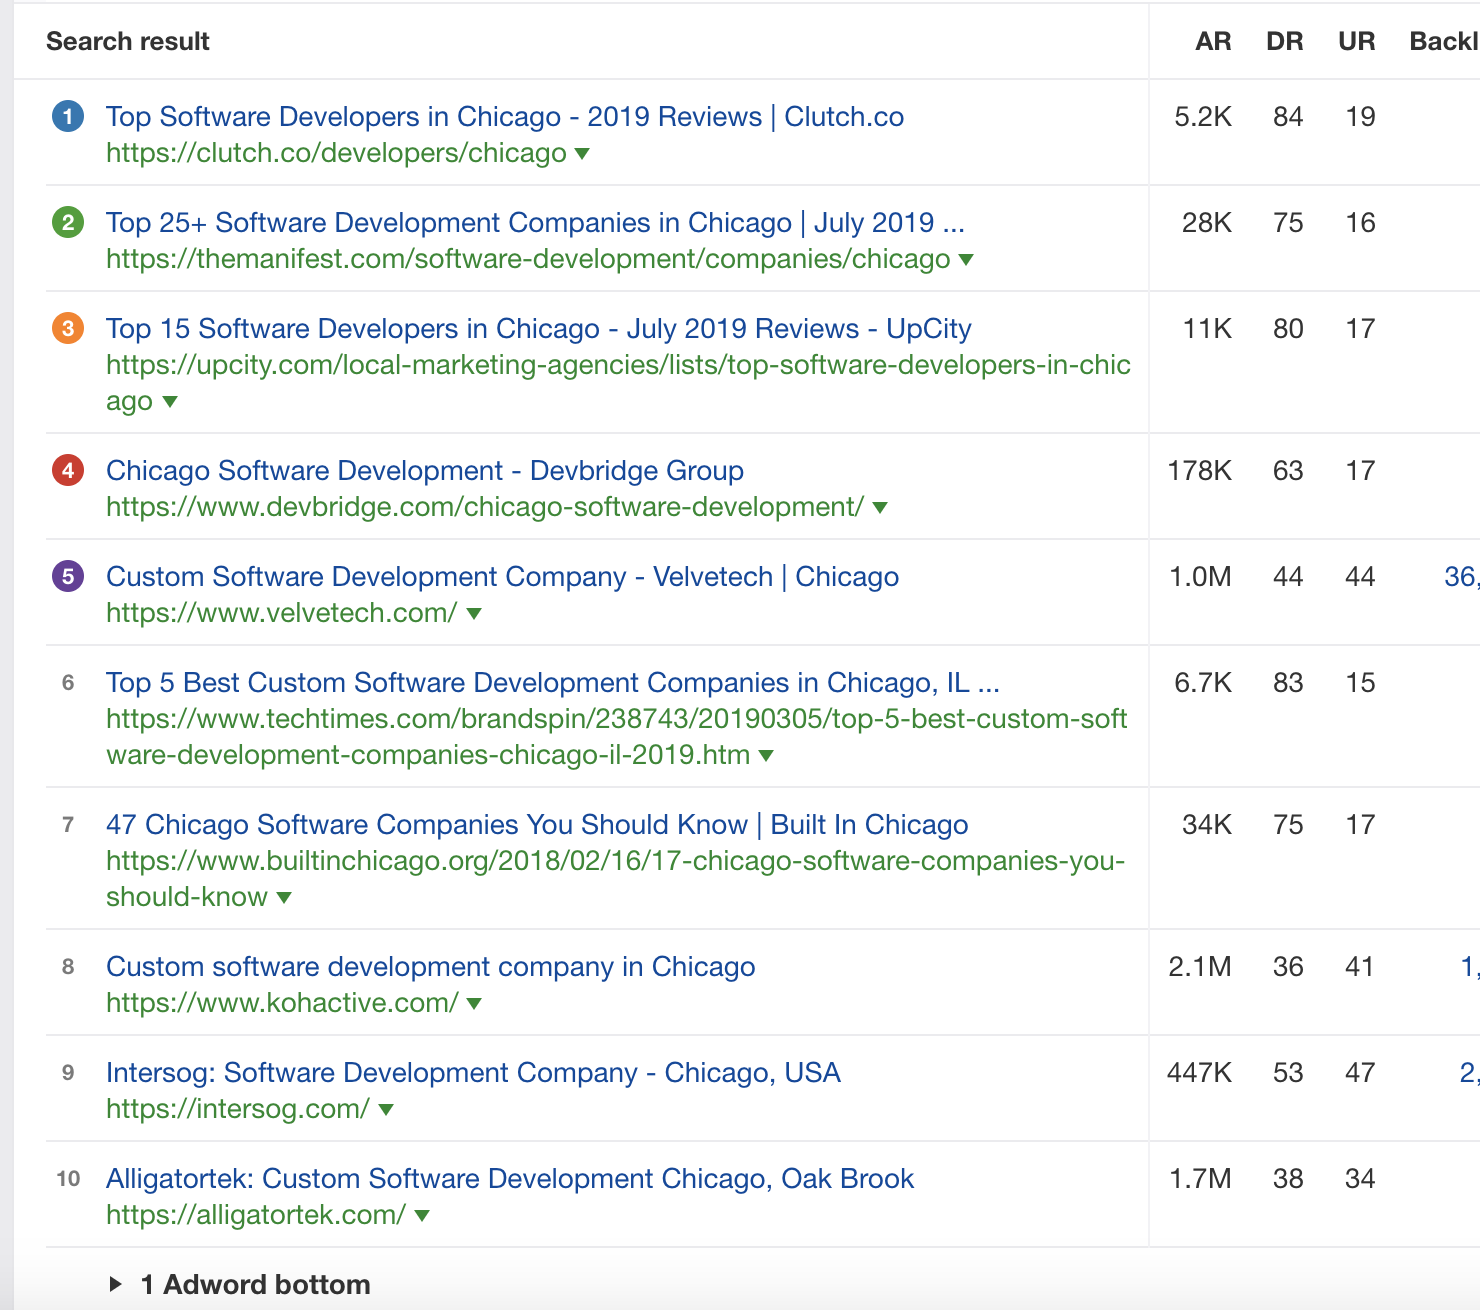Click the red position 4 badge
This screenshot has width=1480, height=1310.
(68, 470)
